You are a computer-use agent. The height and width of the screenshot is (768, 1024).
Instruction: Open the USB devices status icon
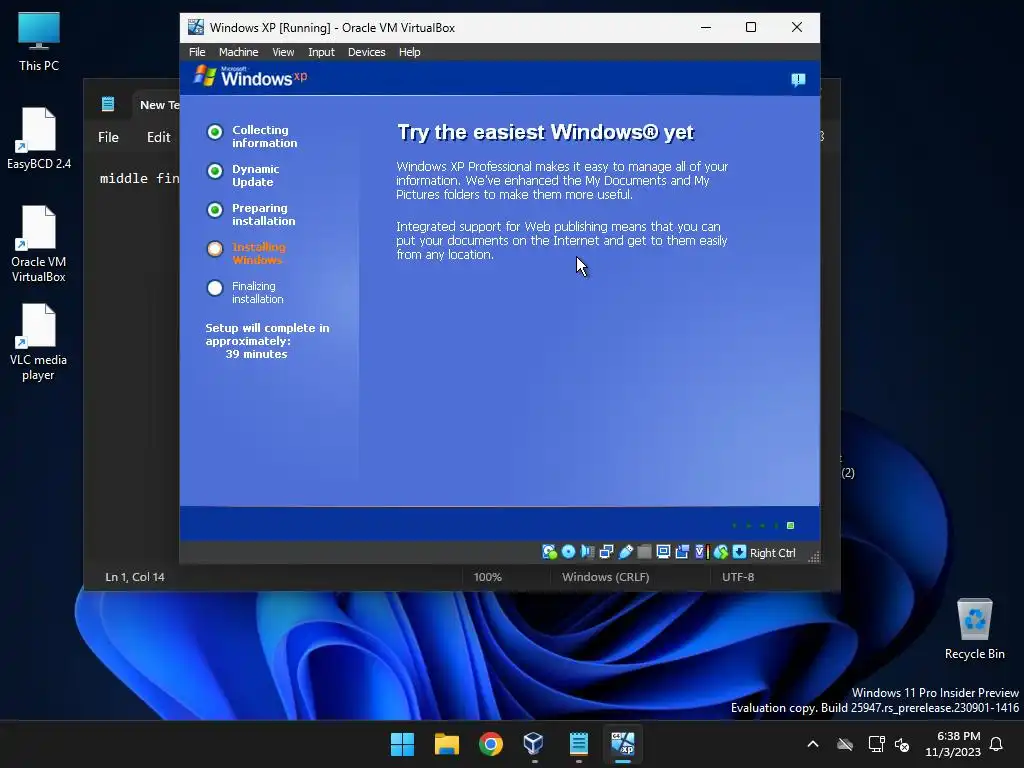[625, 552]
